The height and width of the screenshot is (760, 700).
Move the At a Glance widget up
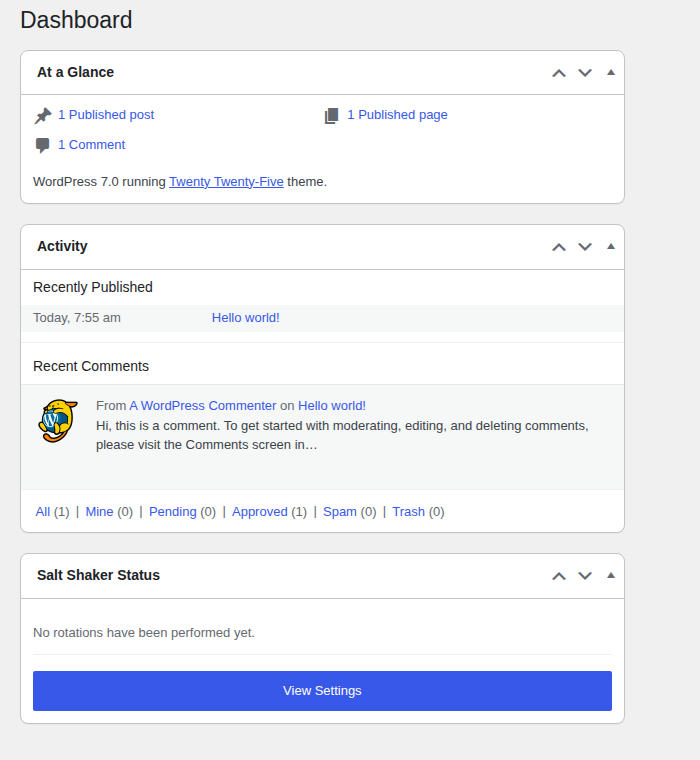coord(559,73)
